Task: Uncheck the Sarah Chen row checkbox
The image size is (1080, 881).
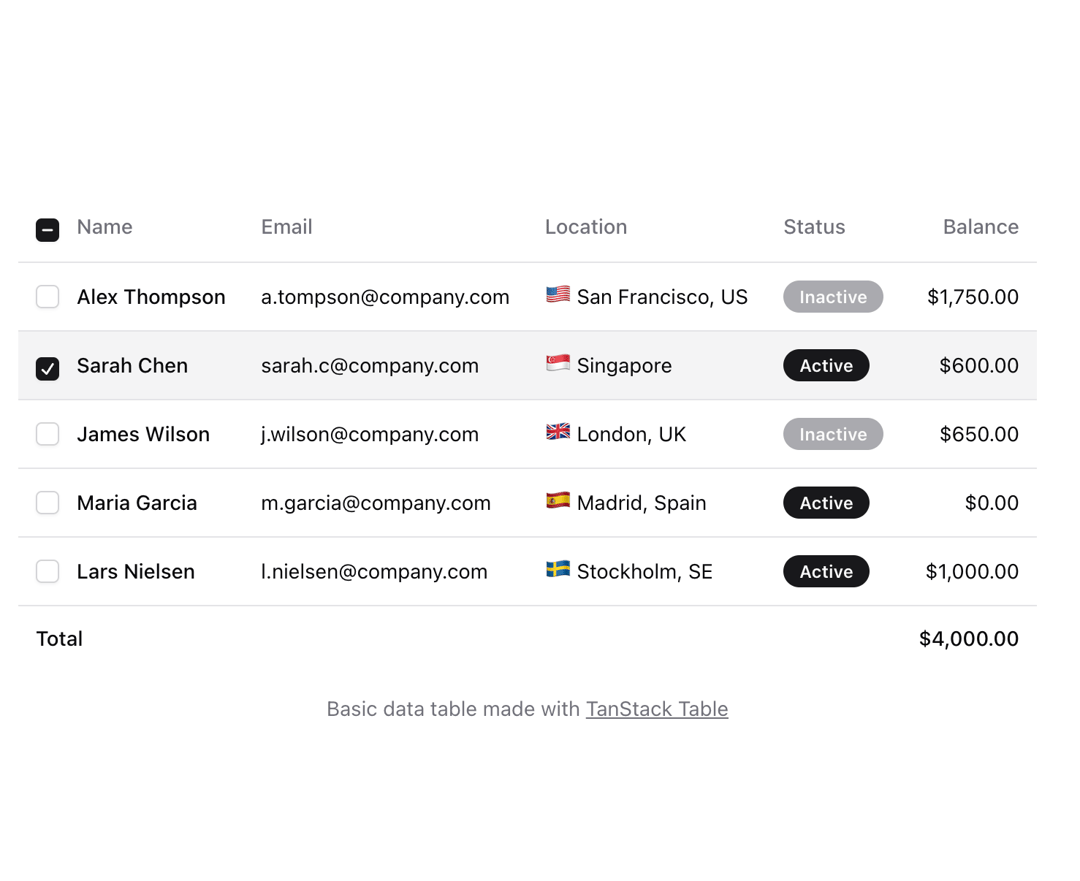Action: [48, 369]
